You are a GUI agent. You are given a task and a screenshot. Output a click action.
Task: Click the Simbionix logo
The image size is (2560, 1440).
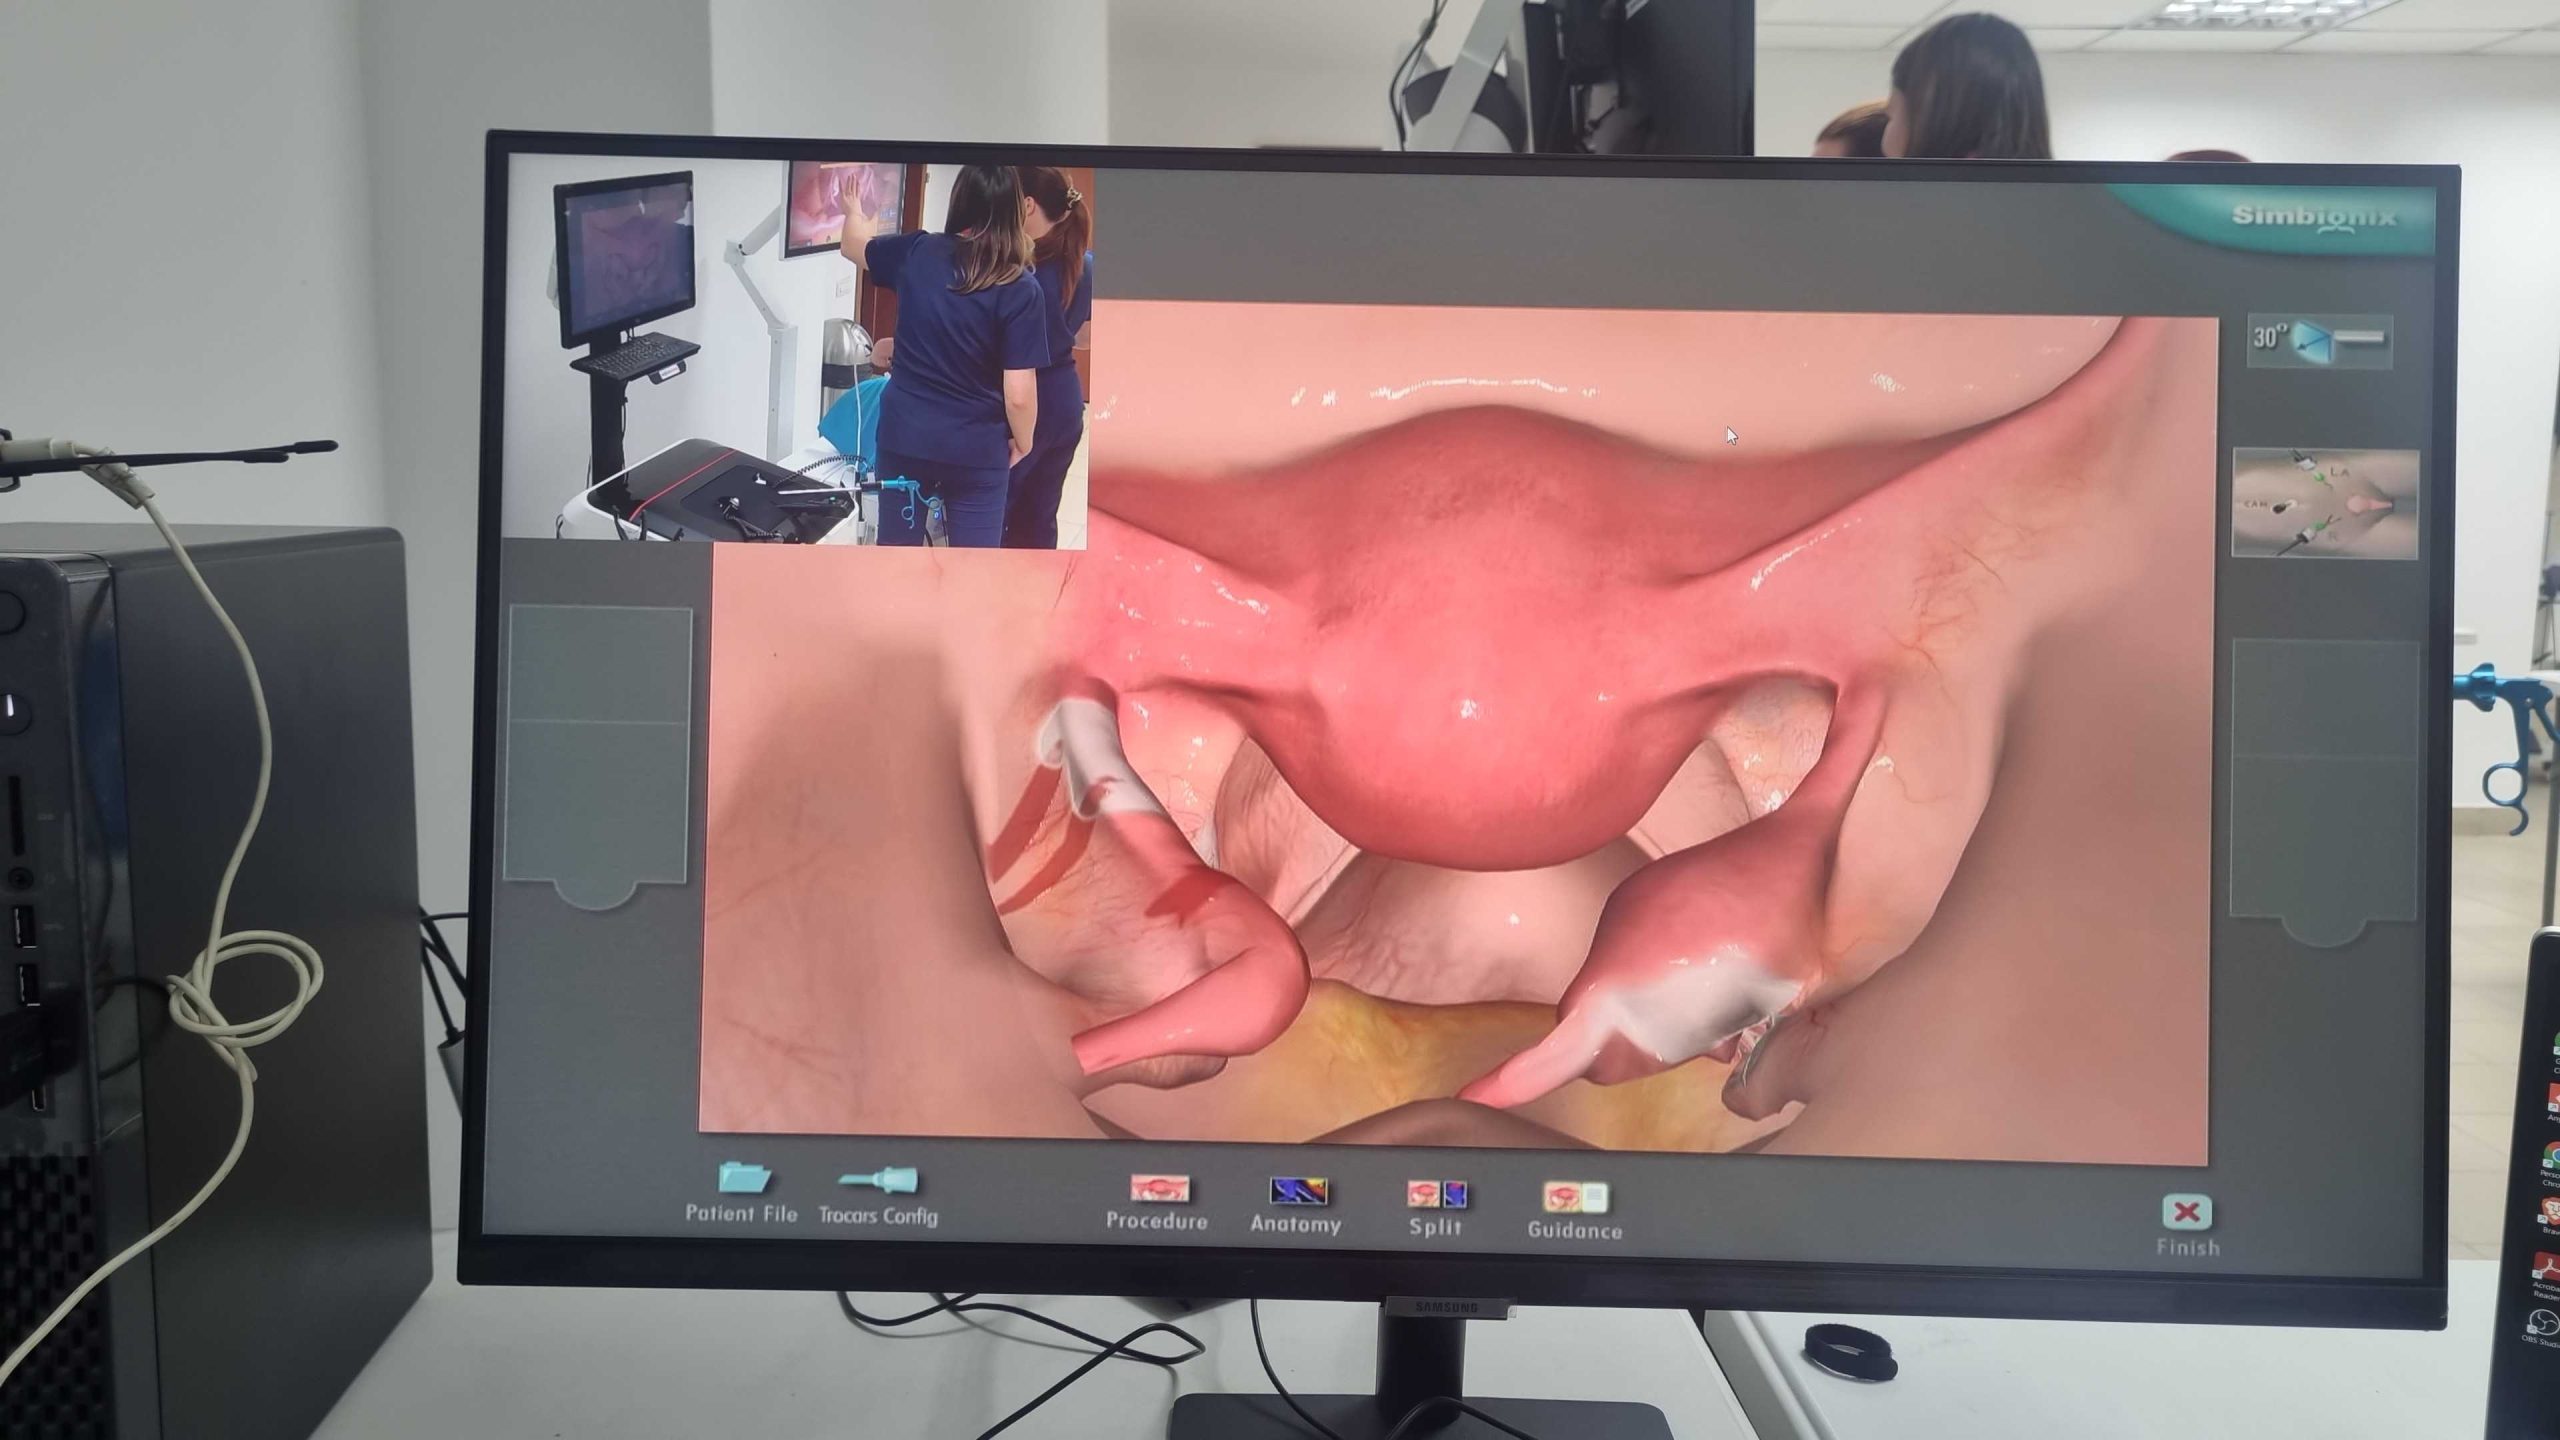click(2314, 219)
